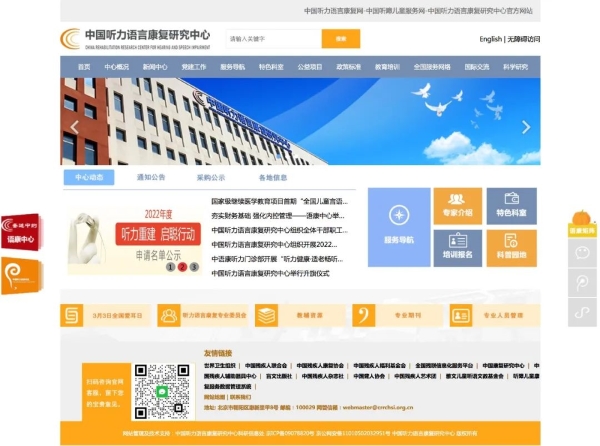Open 国际交流 in the navigation bar
600x446 pixels.
(x=476, y=67)
